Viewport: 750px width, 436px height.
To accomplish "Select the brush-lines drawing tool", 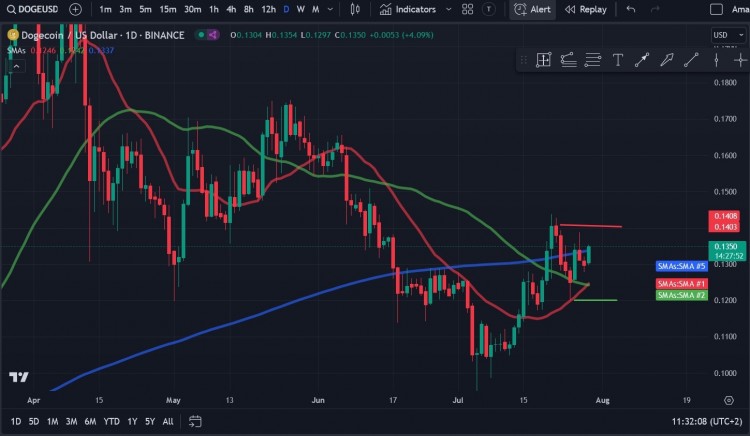I will pos(568,60).
